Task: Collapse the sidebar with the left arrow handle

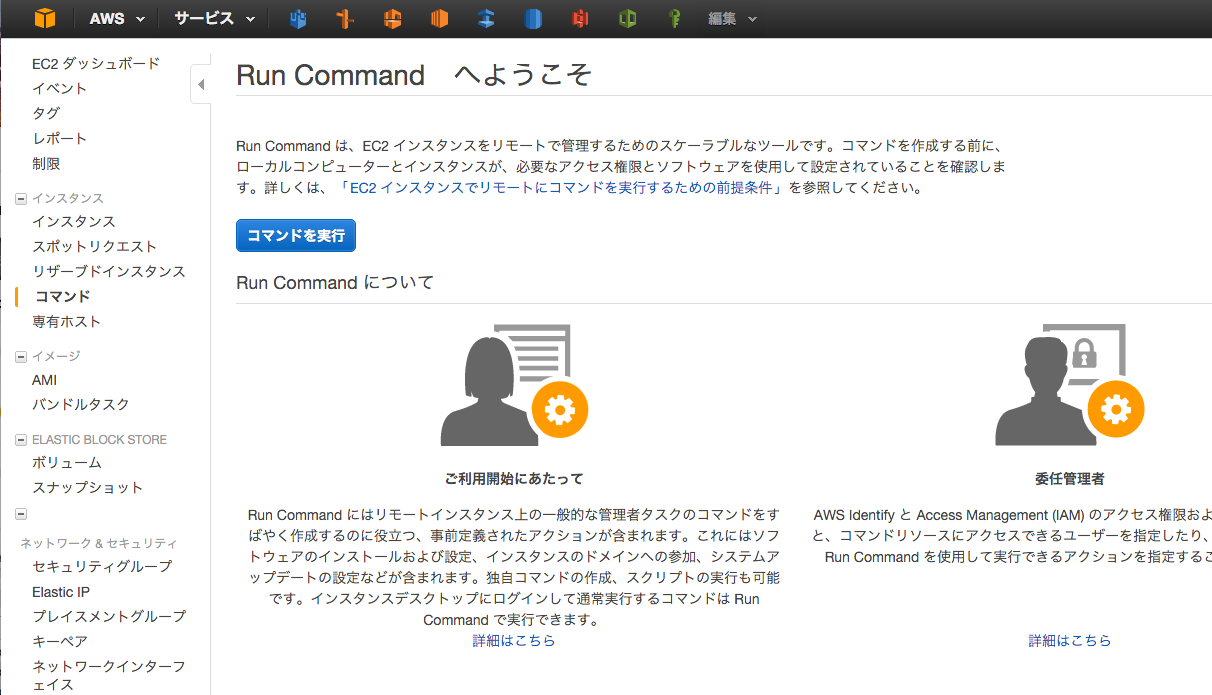Action: pos(201,85)
